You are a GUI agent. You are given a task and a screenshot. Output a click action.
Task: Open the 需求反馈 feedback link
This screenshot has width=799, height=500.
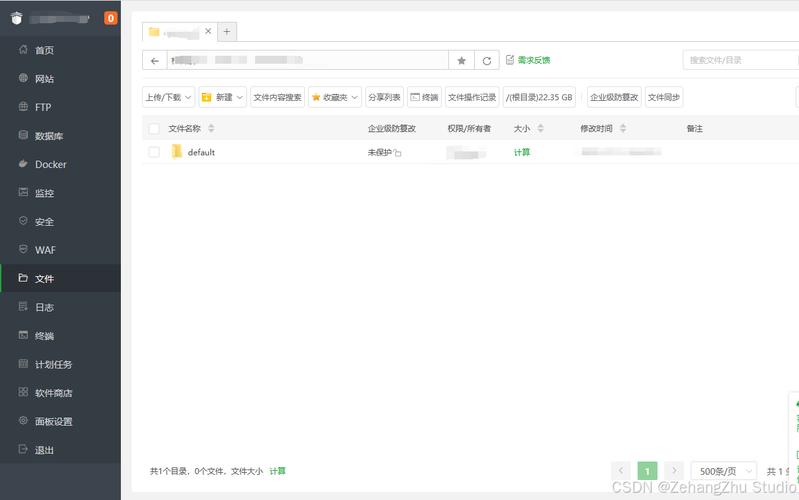(x=528, y=60)
